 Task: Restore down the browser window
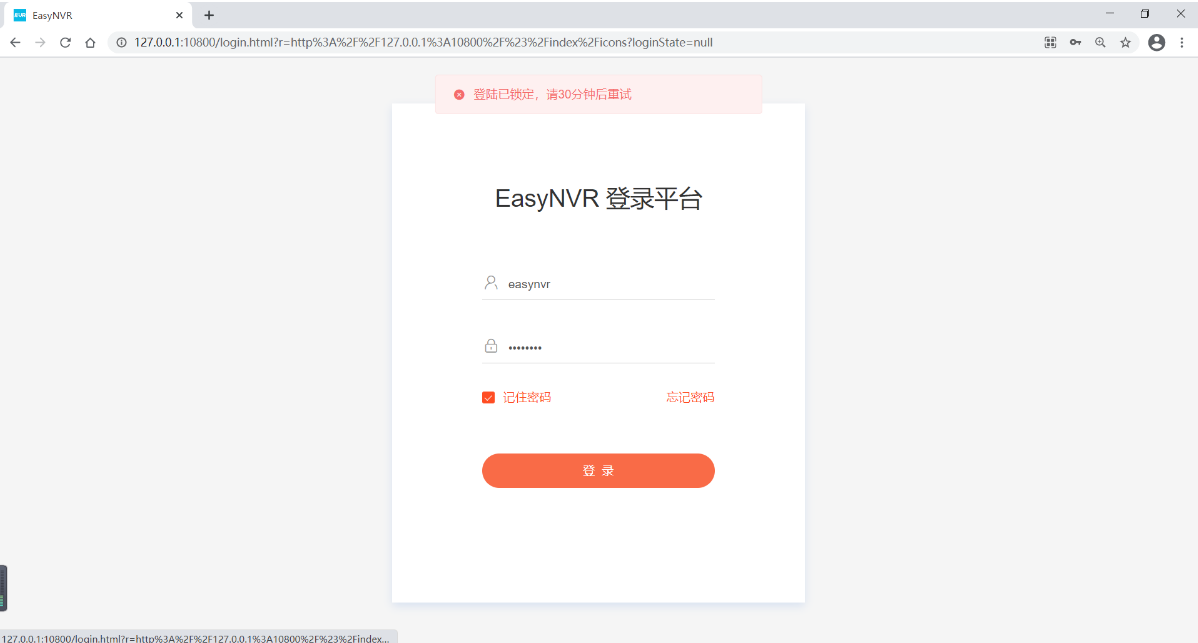pyautogui.click(x=1145, y=14)
